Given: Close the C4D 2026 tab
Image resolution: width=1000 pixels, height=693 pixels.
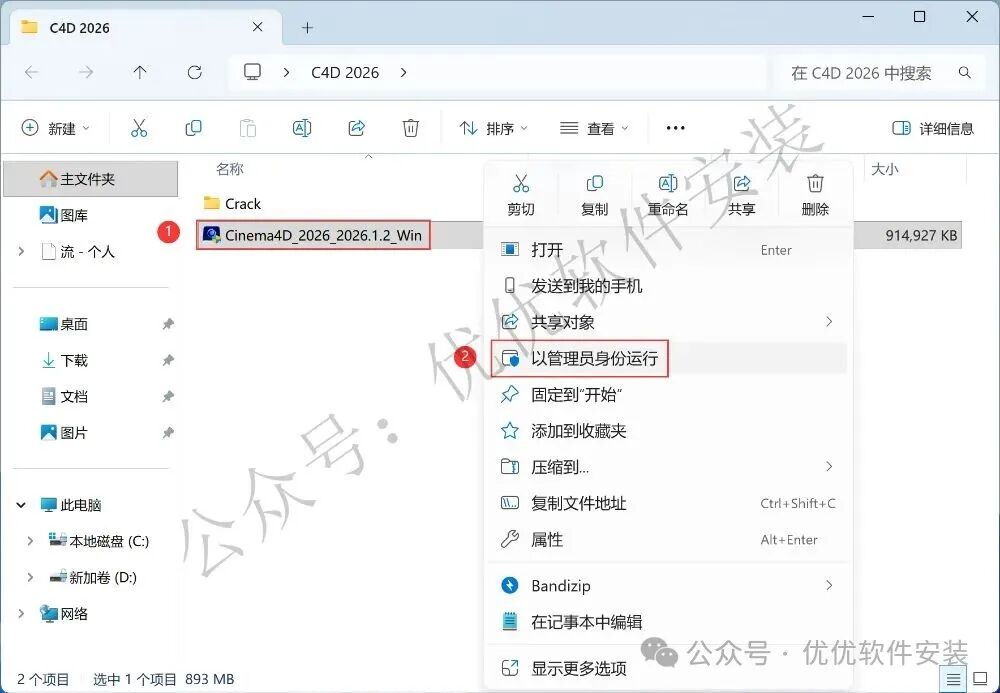Looking at the screenshot, I should [258, 27].
